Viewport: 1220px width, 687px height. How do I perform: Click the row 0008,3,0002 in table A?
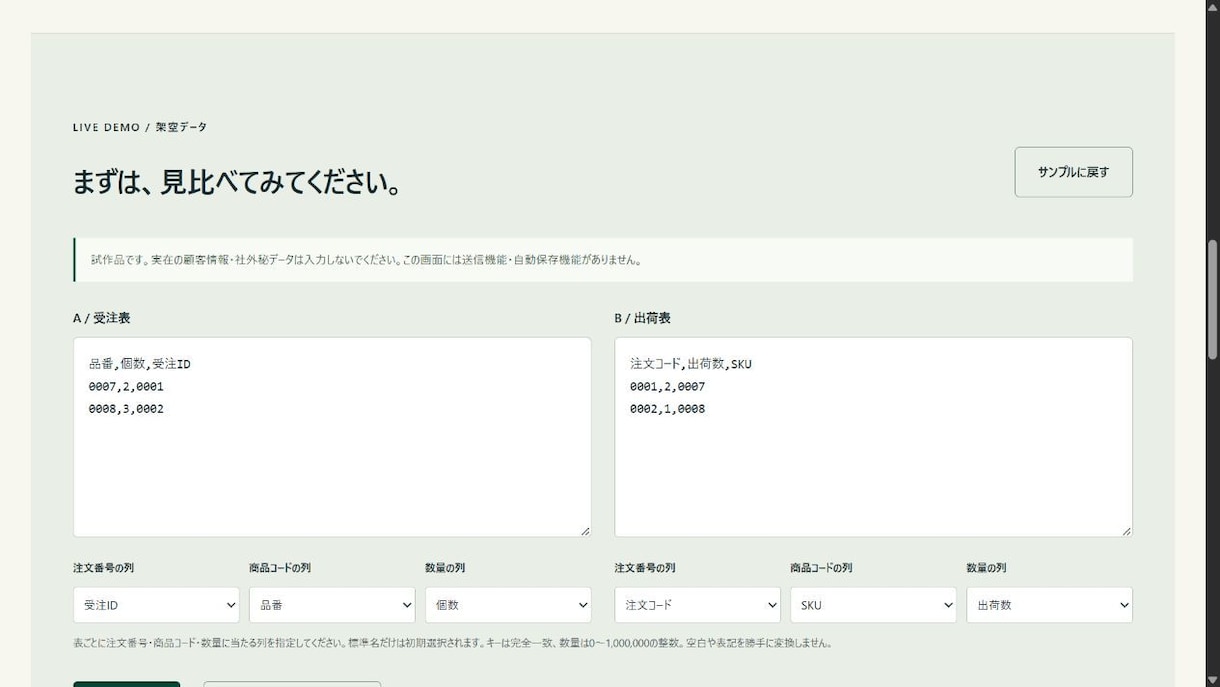[x=126, y=409]
